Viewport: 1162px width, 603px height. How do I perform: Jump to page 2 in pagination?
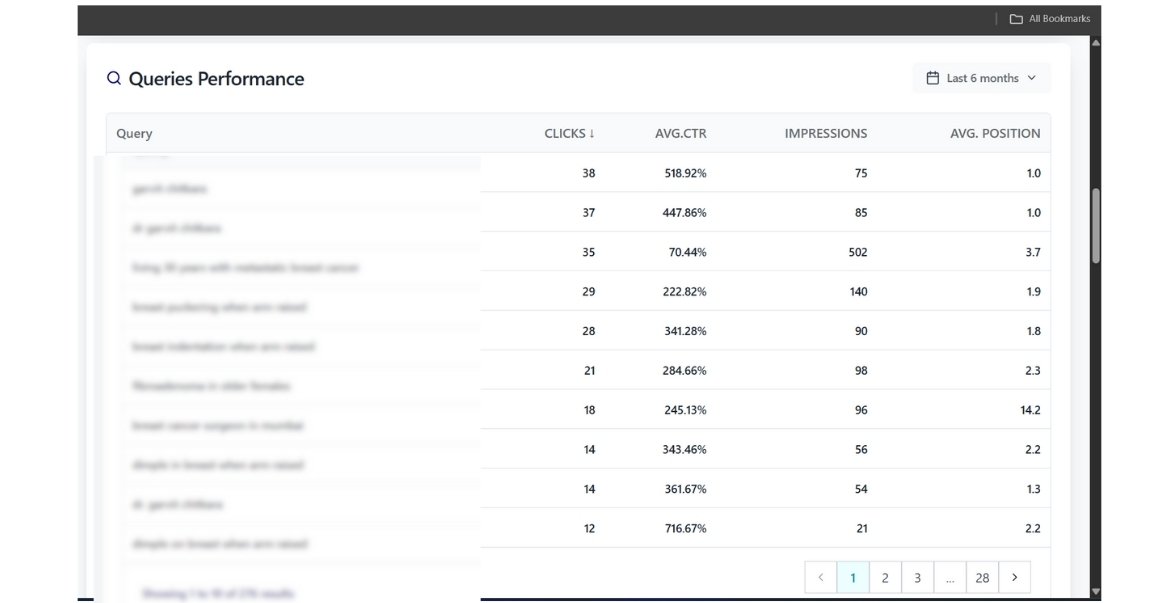pyautogui.click(x=885, y=577)
